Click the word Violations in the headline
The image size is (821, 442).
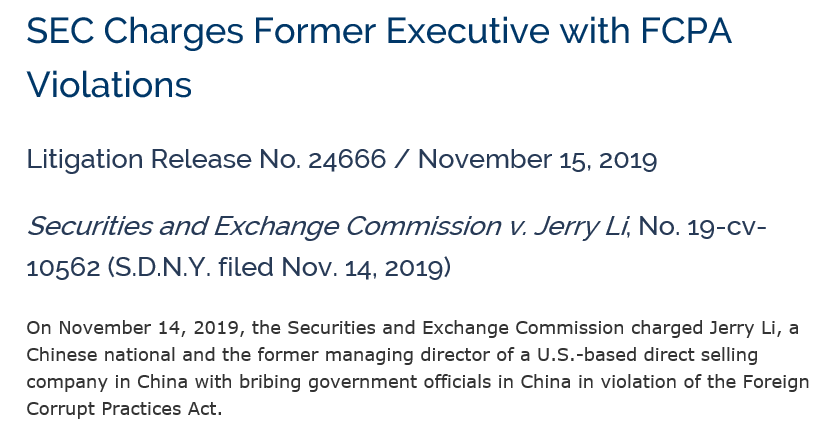(x=109, y=84)
